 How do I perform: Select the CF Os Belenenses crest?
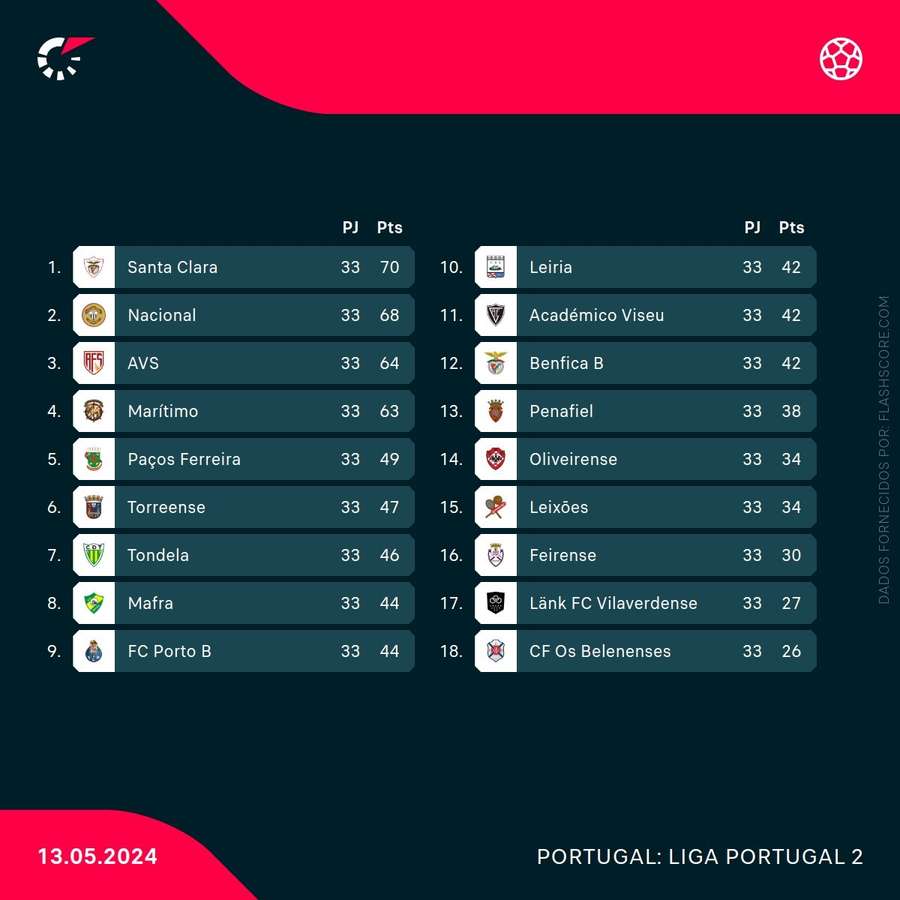496,651
